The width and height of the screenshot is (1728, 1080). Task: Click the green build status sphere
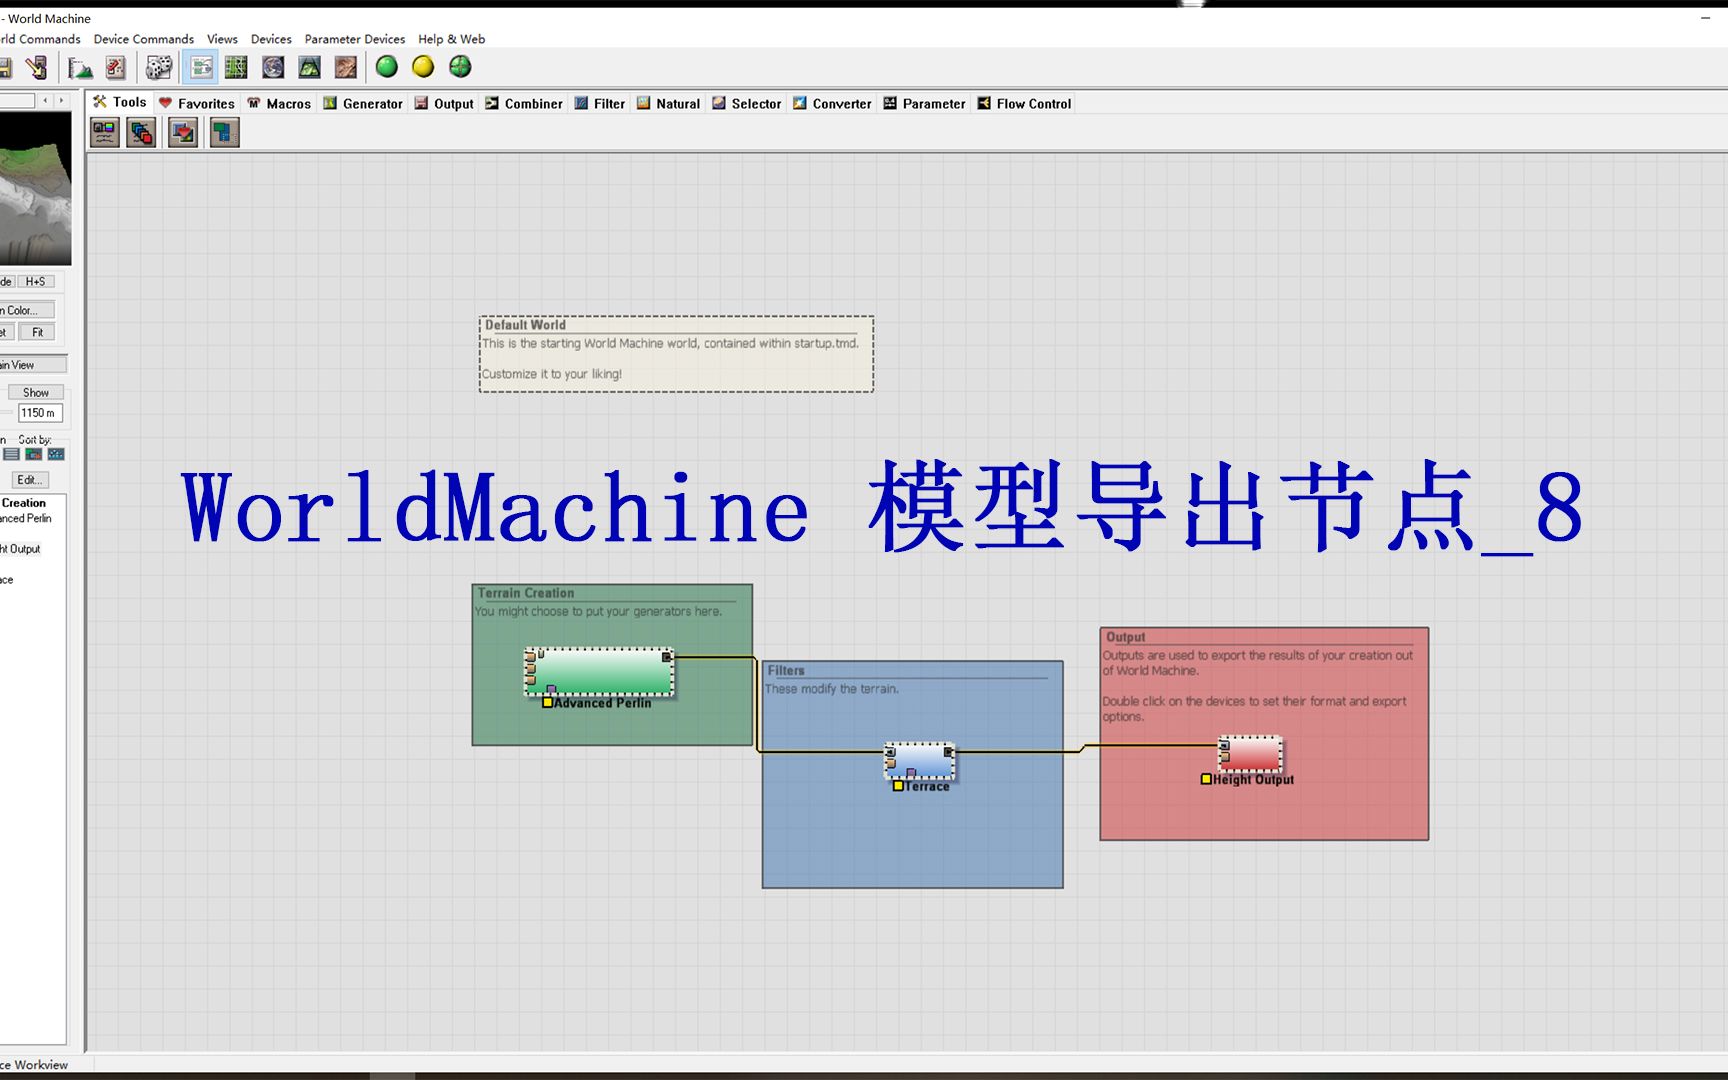tap(387, 67)
